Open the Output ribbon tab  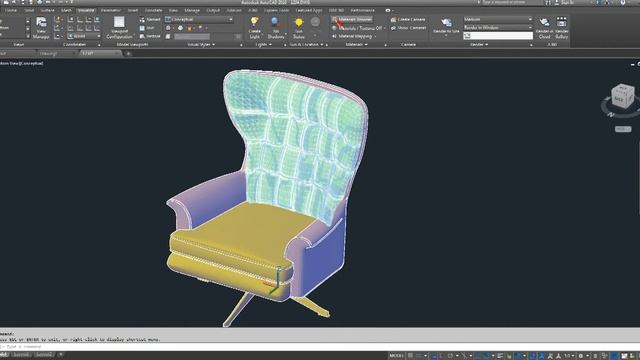(x=213, y=10)
